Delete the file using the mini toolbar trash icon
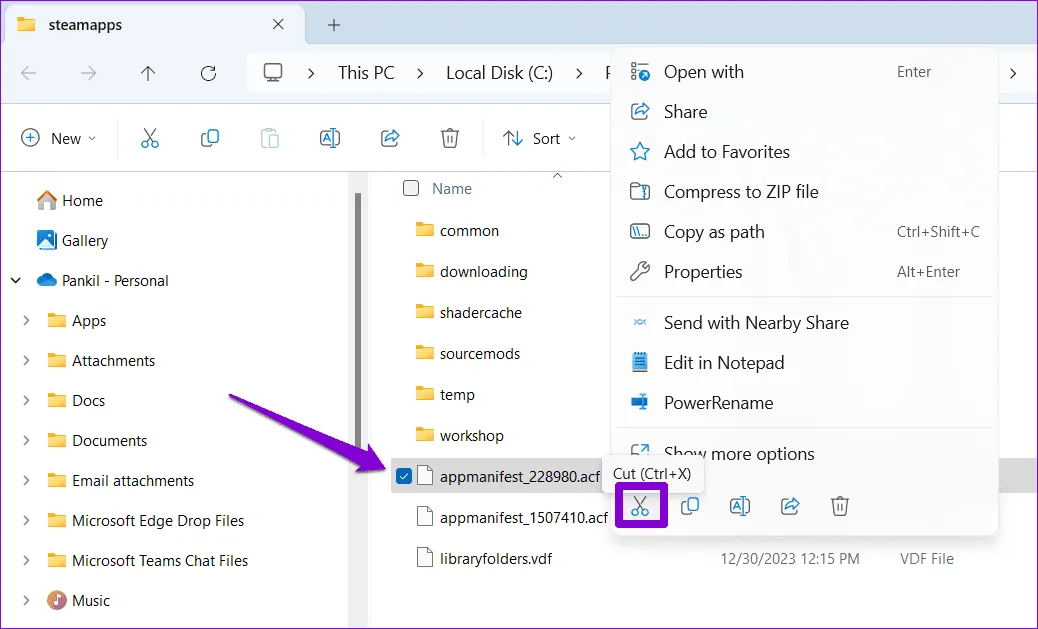The width and height of the screenshot is (1038, 629). pos(840,506)
